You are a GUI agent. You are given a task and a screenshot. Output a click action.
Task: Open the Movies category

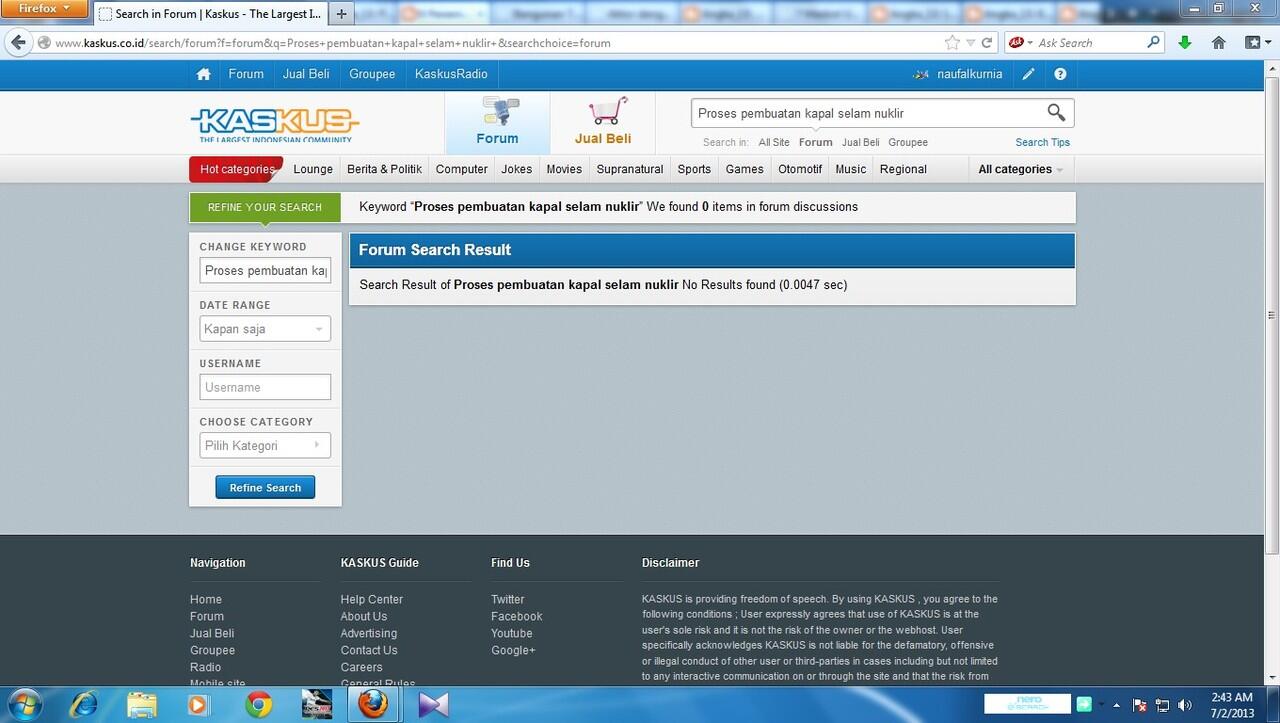pyautogui.click(x=564, y=169)
